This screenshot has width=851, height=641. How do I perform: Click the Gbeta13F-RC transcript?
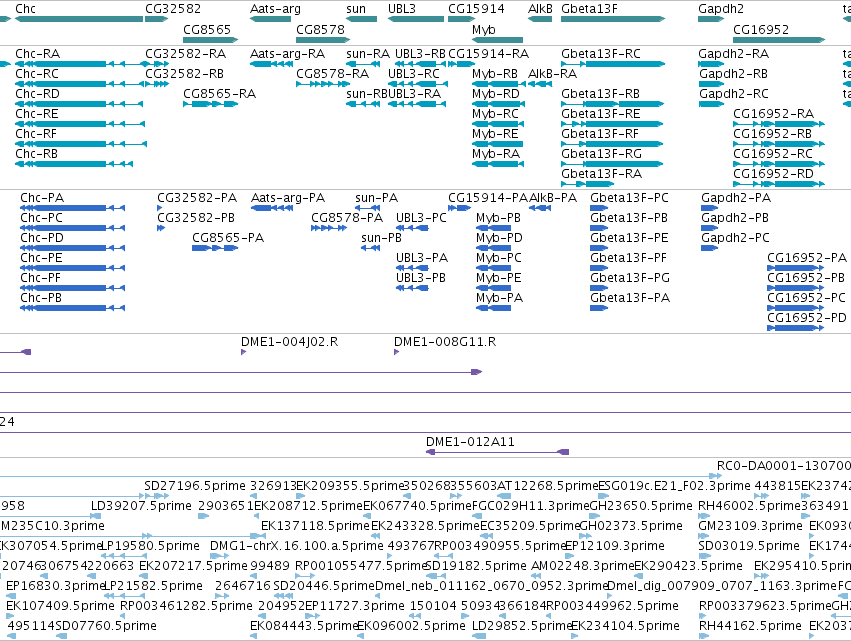click(613, 64)
